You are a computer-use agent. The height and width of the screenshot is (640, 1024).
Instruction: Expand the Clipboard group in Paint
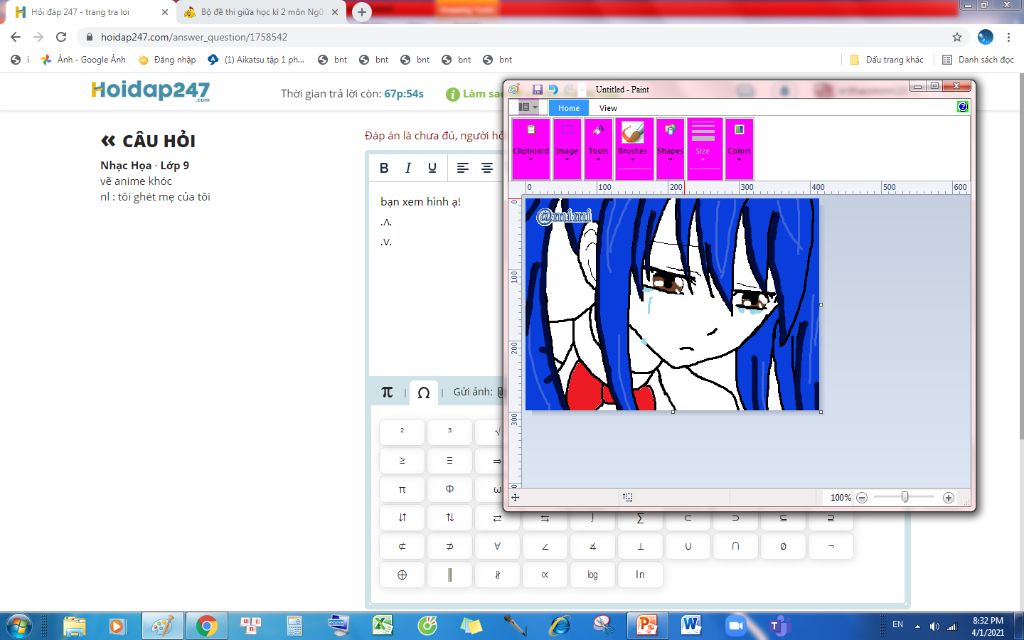(x=530, y=149)
